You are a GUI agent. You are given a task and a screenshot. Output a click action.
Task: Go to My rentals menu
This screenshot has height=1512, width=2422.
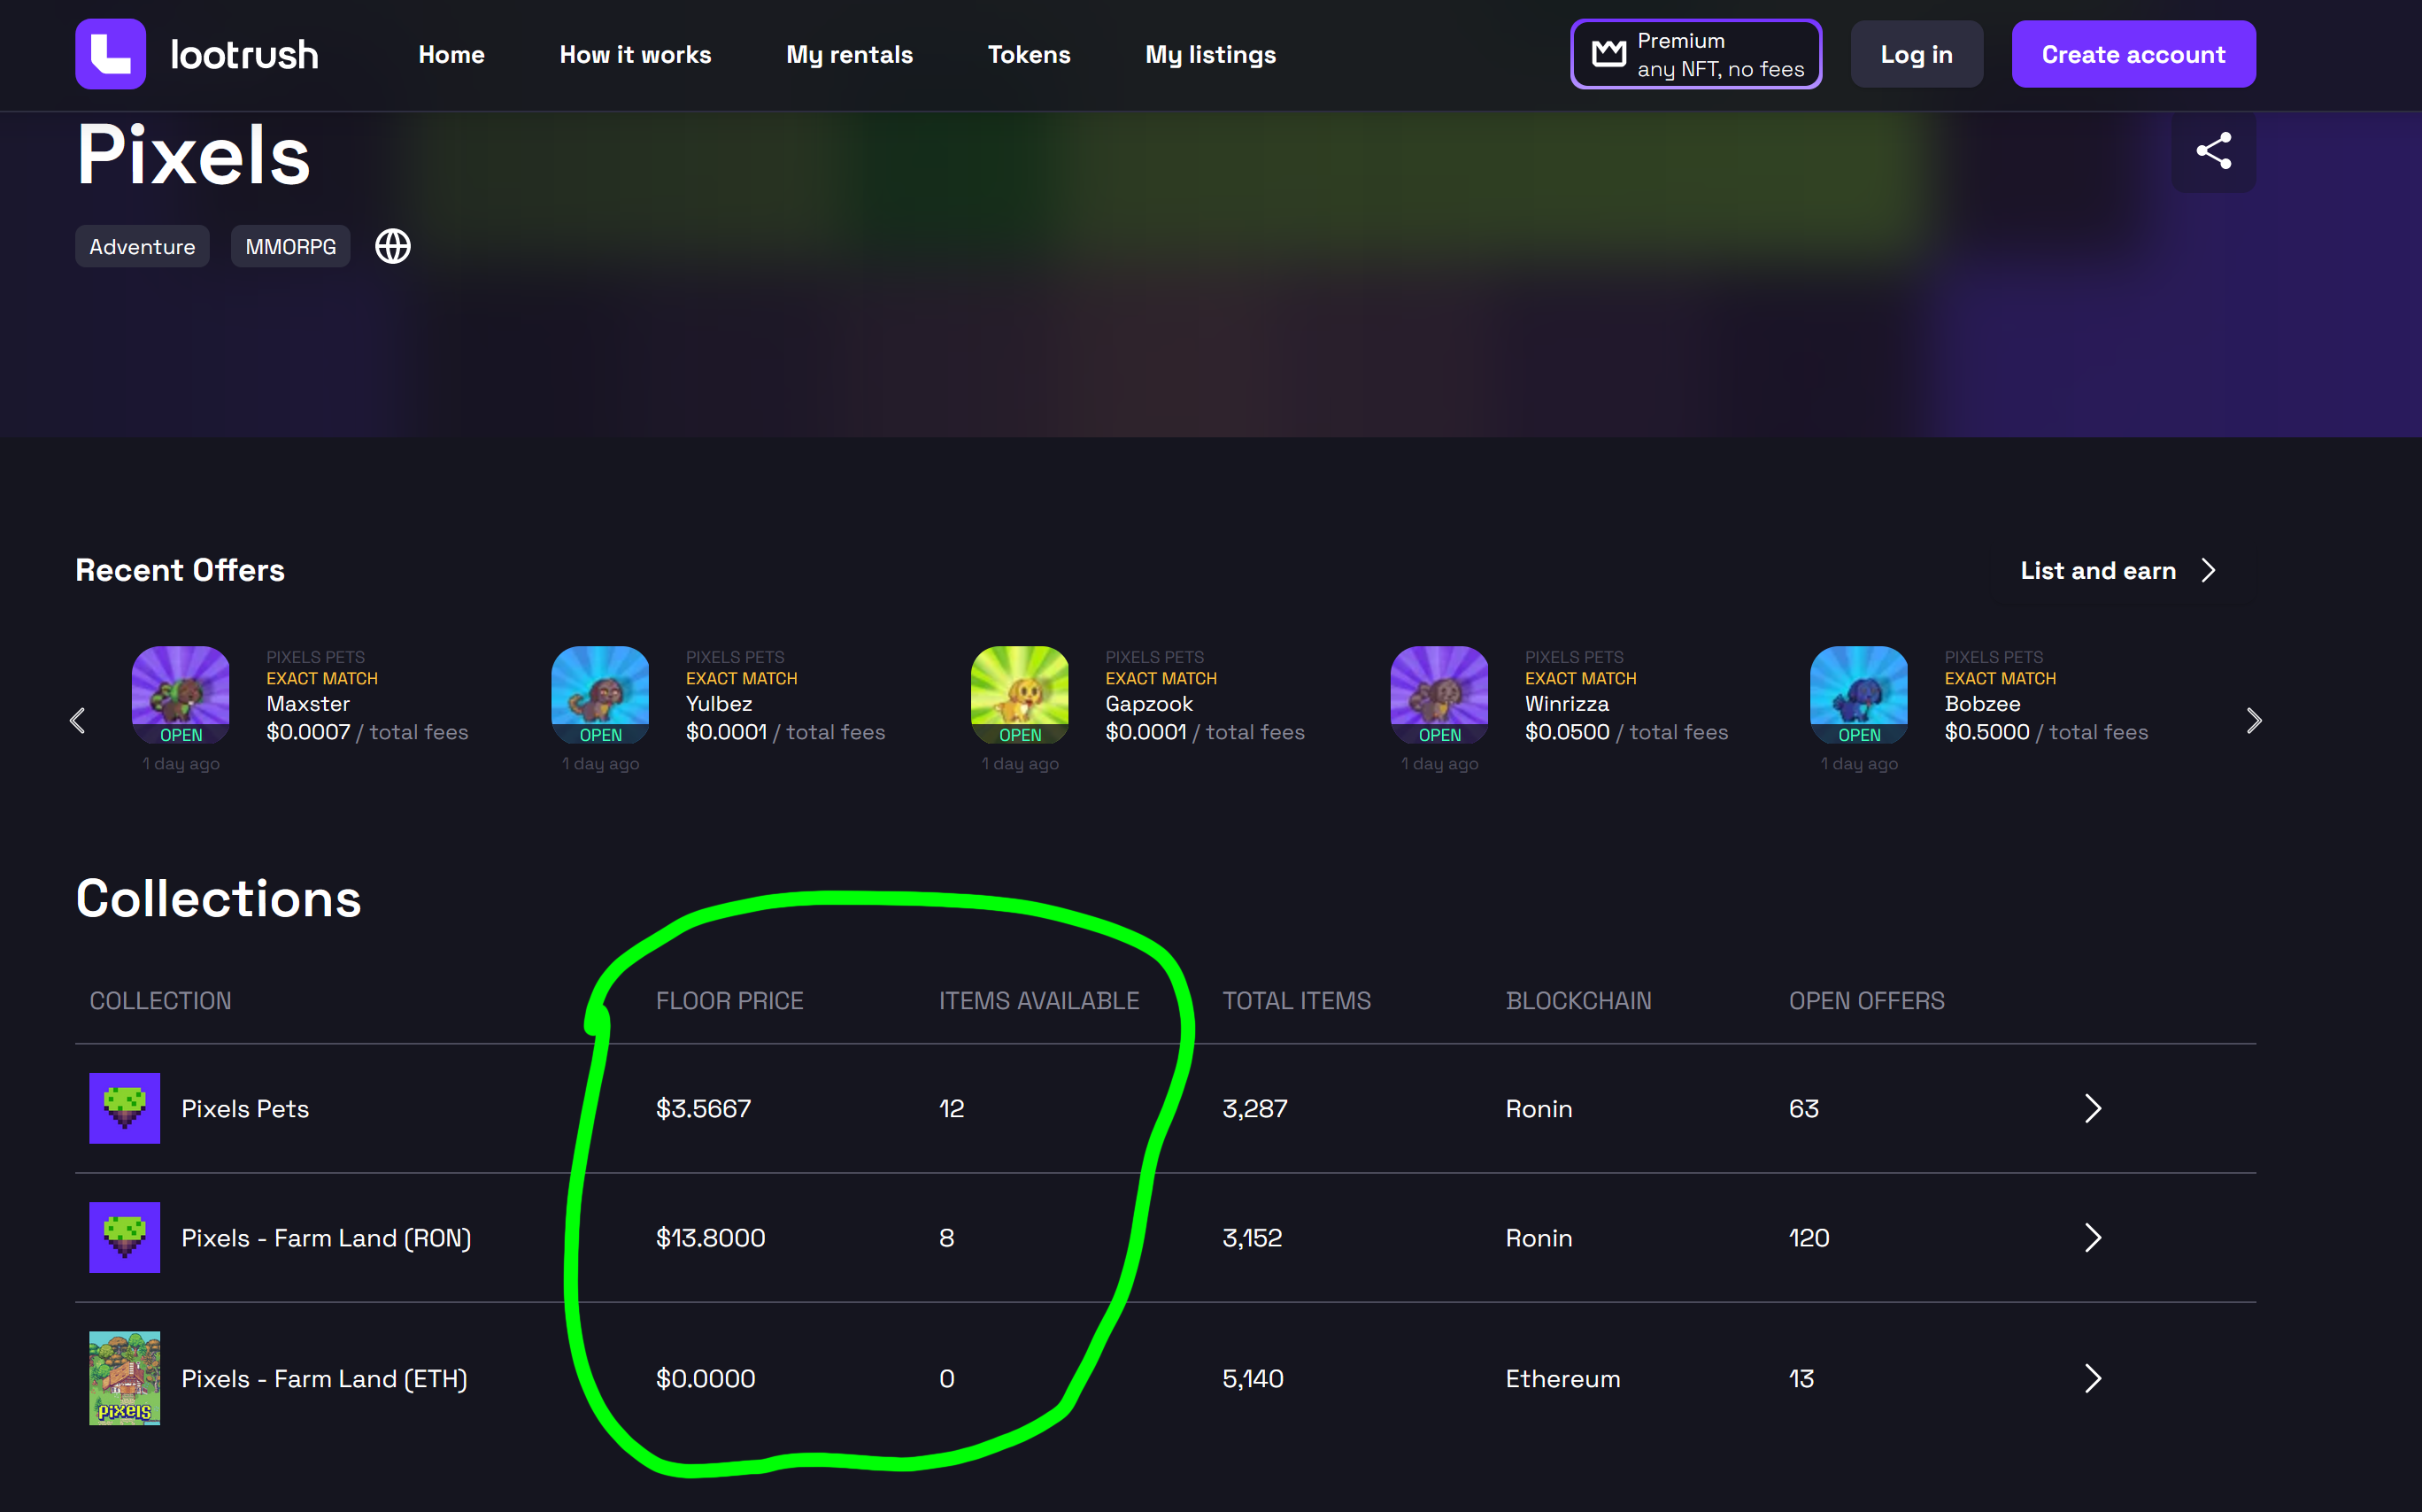click(849, 55)
